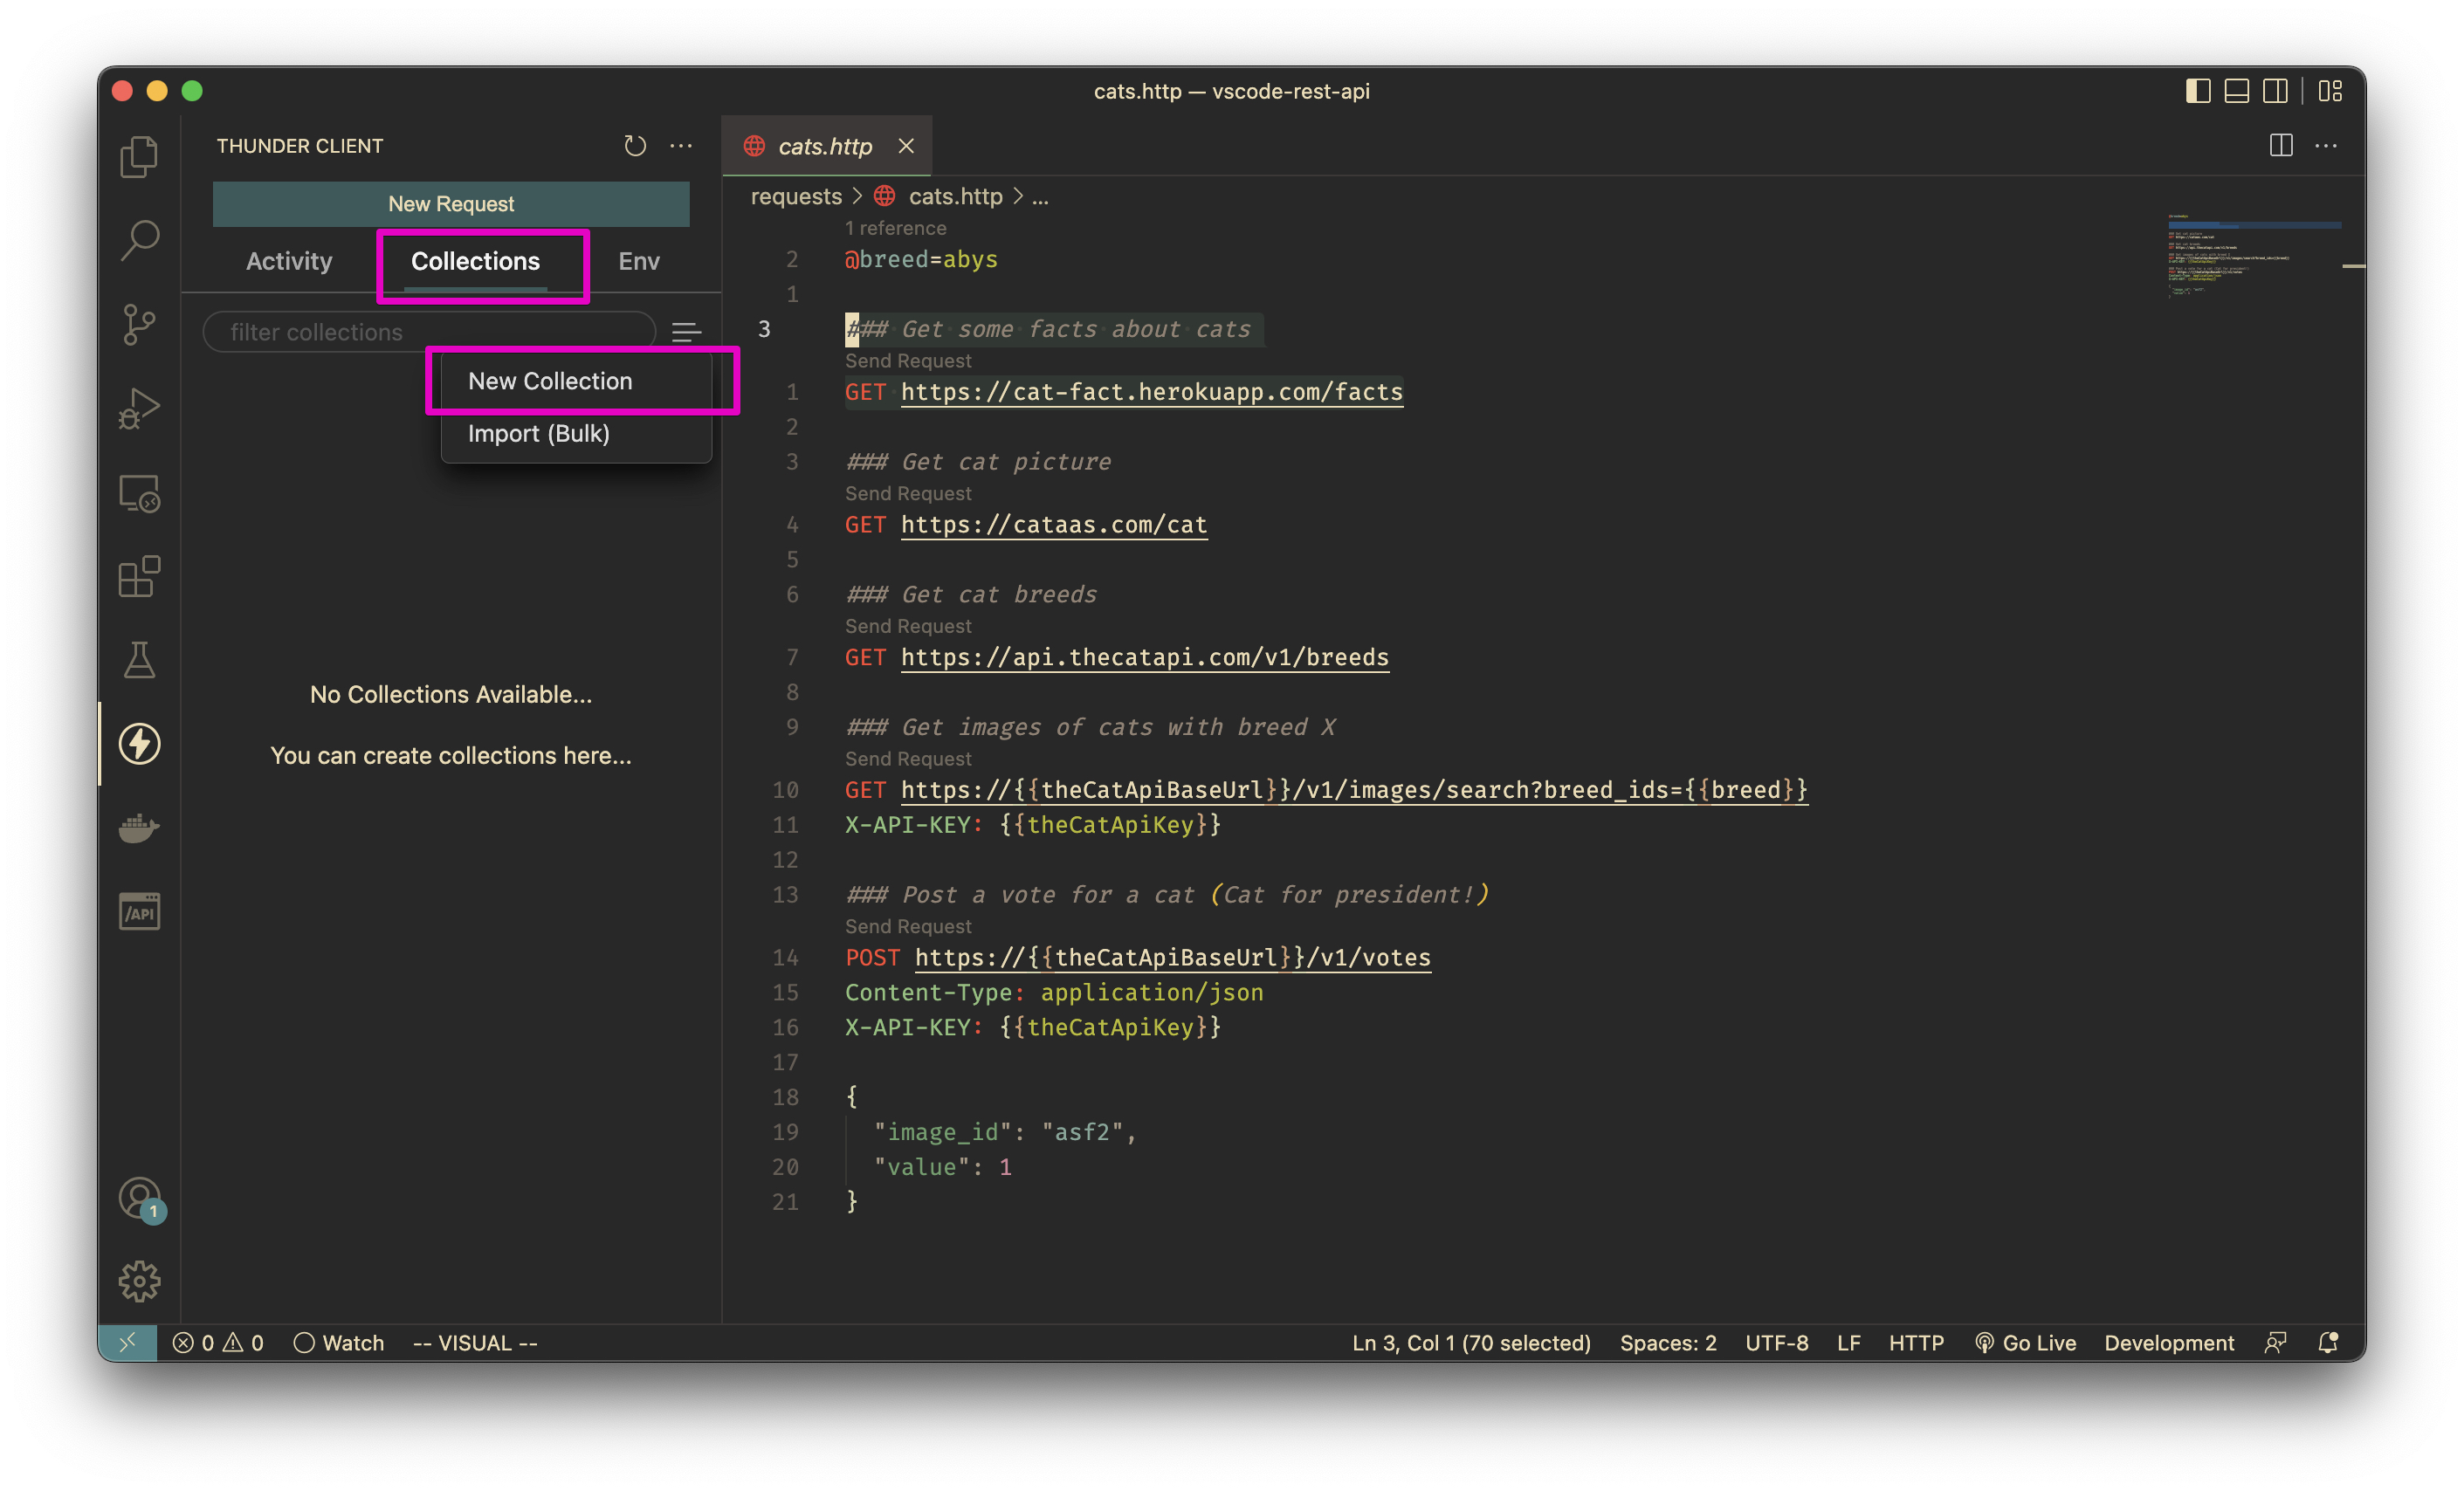Open the Accounts icon with badge
Image resolution: width=2464 pixels, height=1491 pixels.
point(141,1198)
